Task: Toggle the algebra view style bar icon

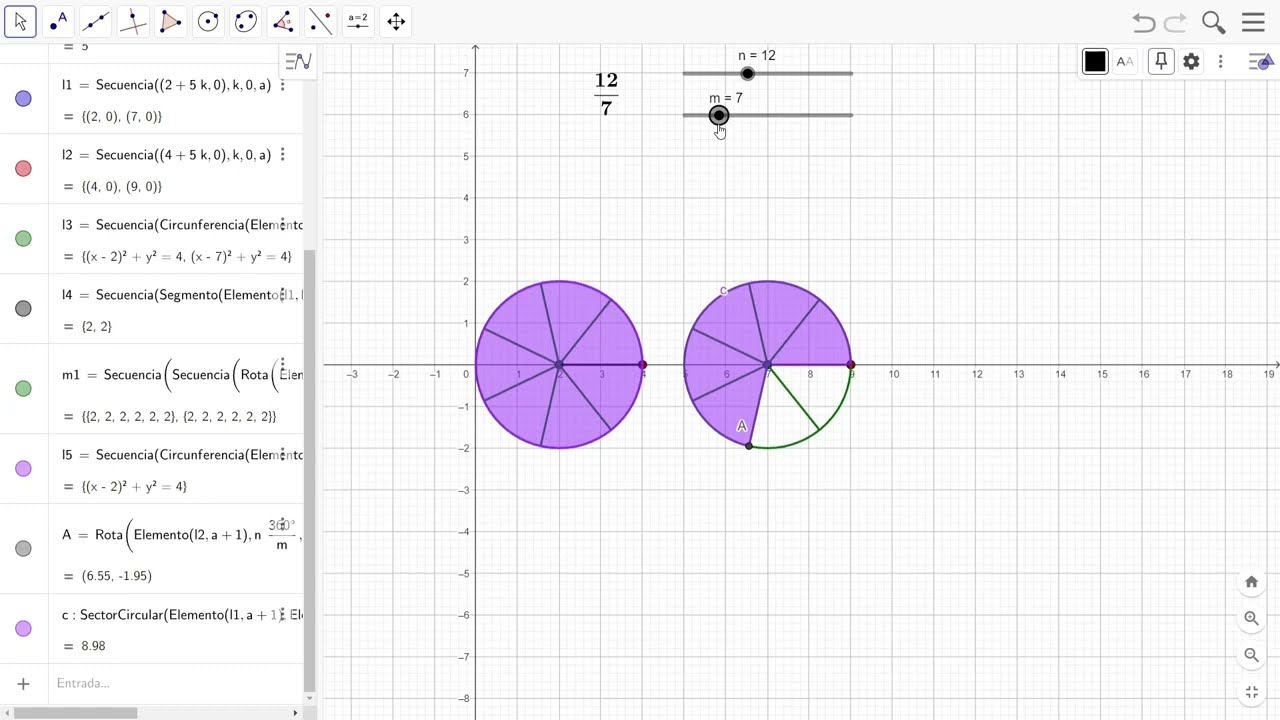Action: [298, 61]
